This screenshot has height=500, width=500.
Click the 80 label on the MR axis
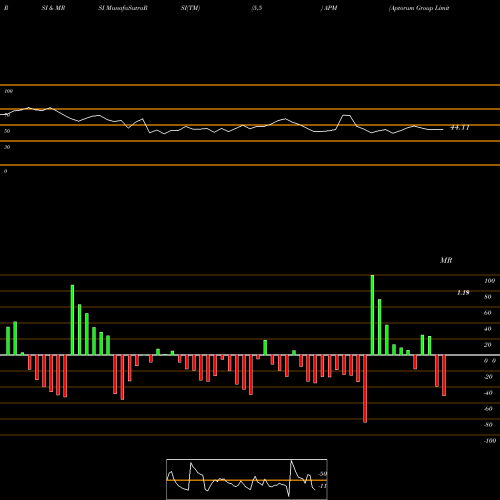488,297
